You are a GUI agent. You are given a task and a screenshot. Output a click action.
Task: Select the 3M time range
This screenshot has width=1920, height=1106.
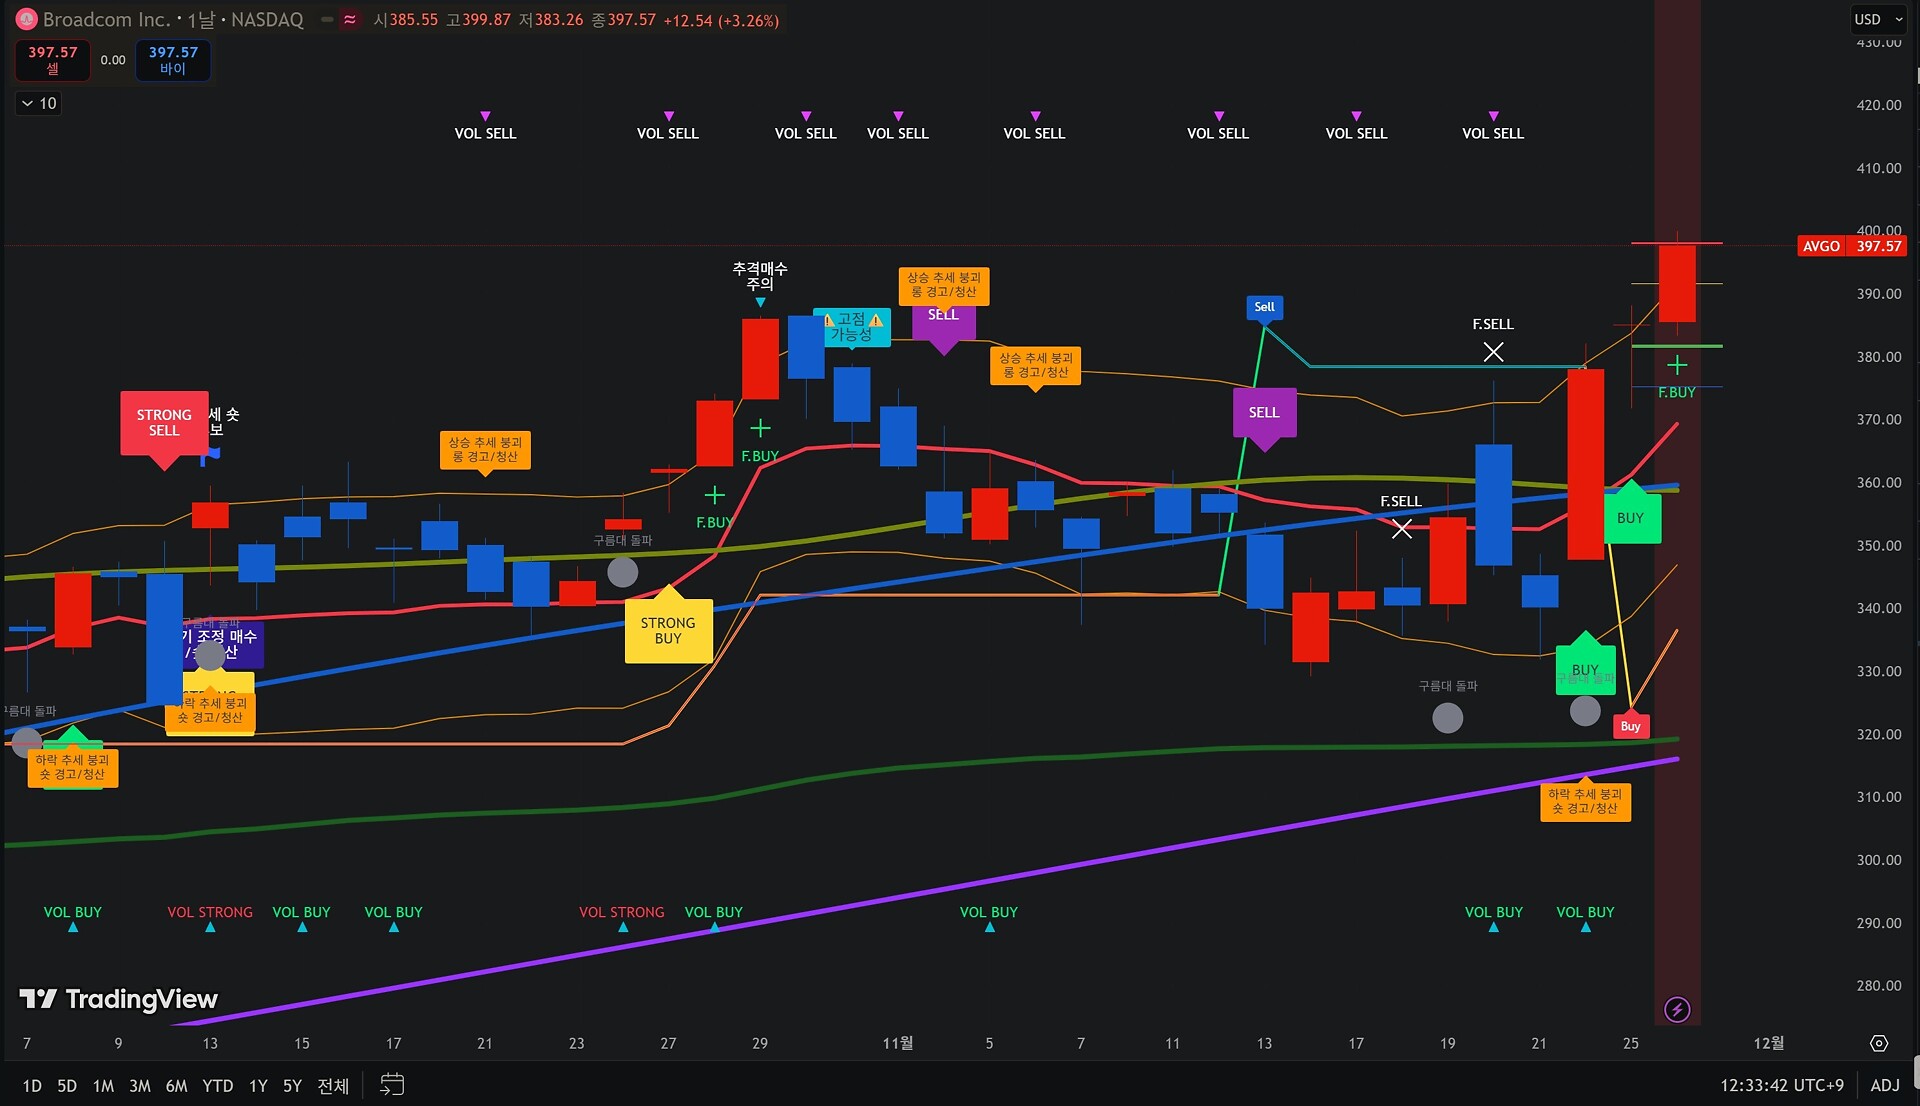point(139,1085)
